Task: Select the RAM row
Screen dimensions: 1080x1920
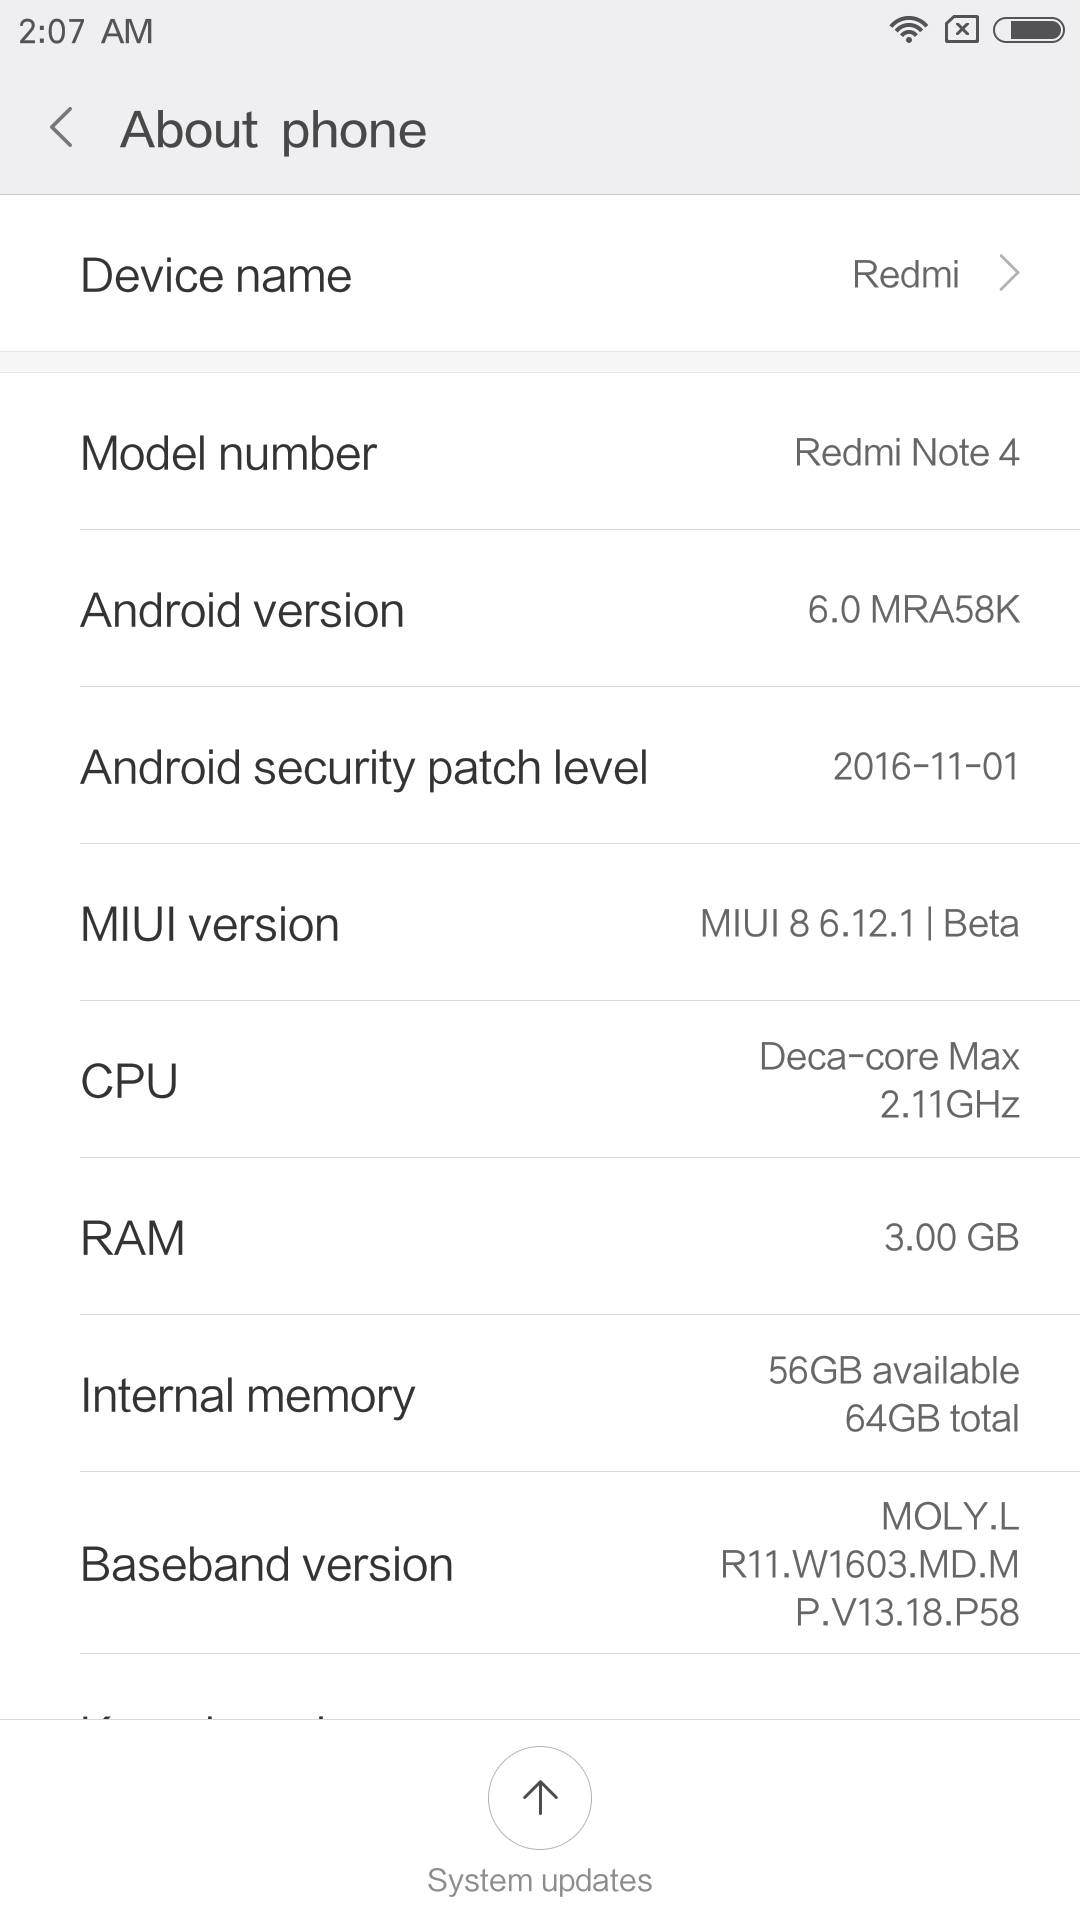Action: [x=540, y=1237]
